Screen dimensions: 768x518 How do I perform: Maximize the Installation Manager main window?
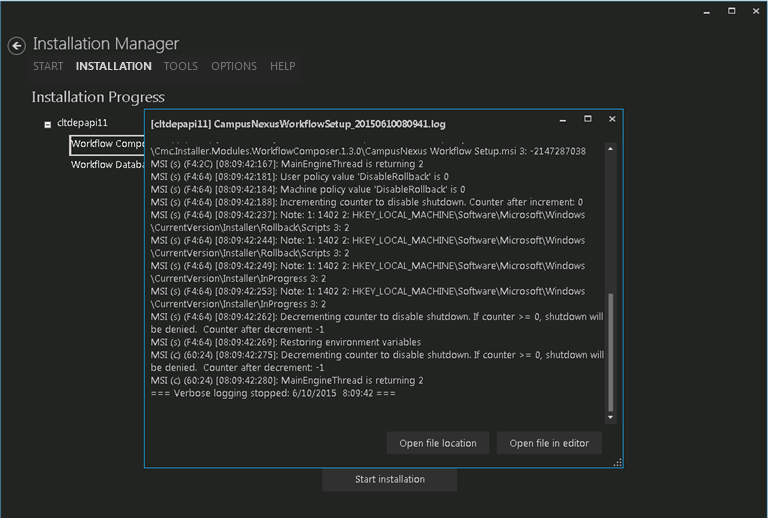click(731, 11)
